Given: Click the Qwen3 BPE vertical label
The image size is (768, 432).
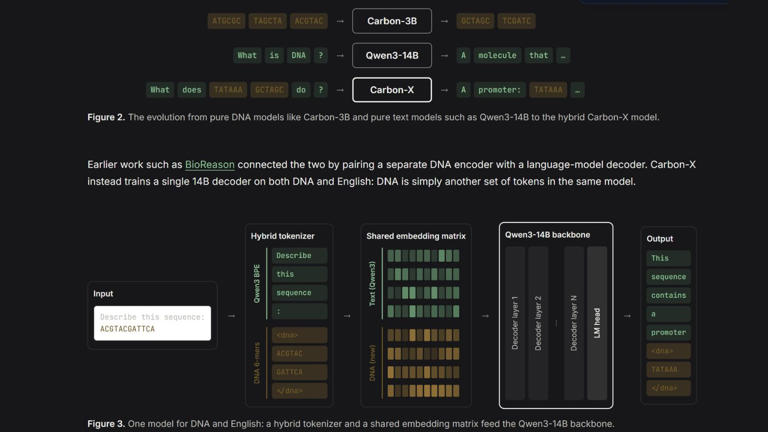Looking at the screenshot, I should [257, 284].
